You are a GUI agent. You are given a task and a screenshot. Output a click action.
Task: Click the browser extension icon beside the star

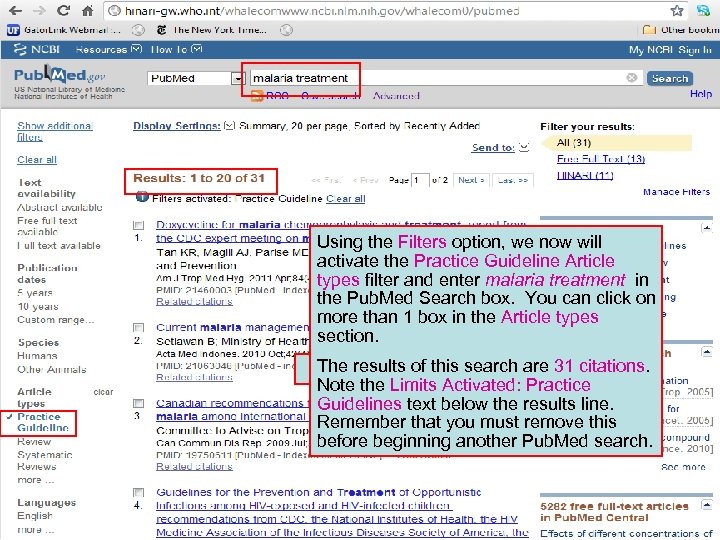tap(703, 11)
